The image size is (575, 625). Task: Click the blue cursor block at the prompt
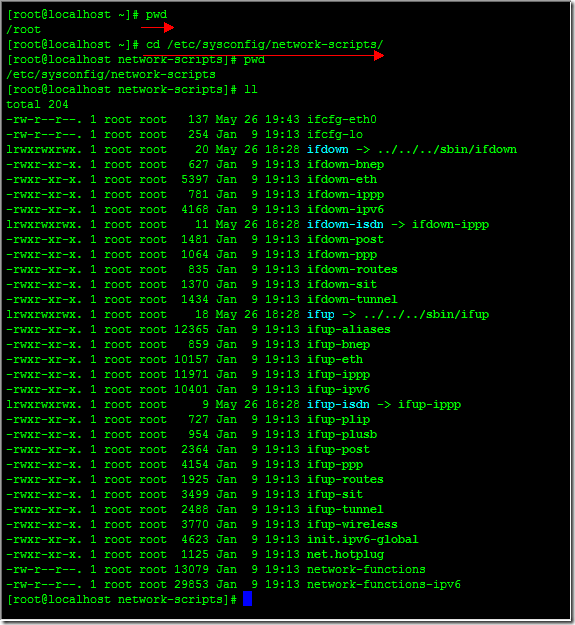click(x=247, y=599)
